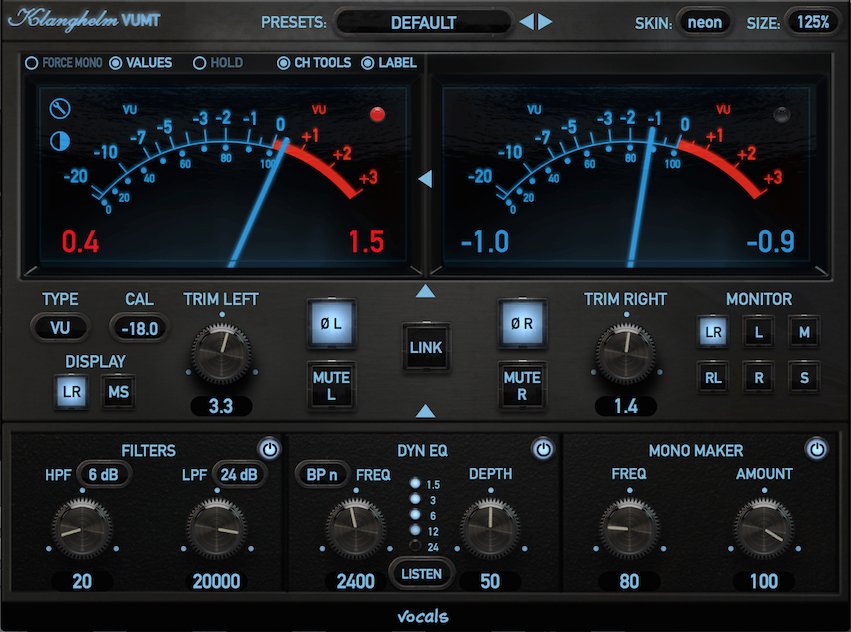Click the Mono Maker FREQ knob
The width and height of the screenshot is (851, 632).
[x=630, y=529]
